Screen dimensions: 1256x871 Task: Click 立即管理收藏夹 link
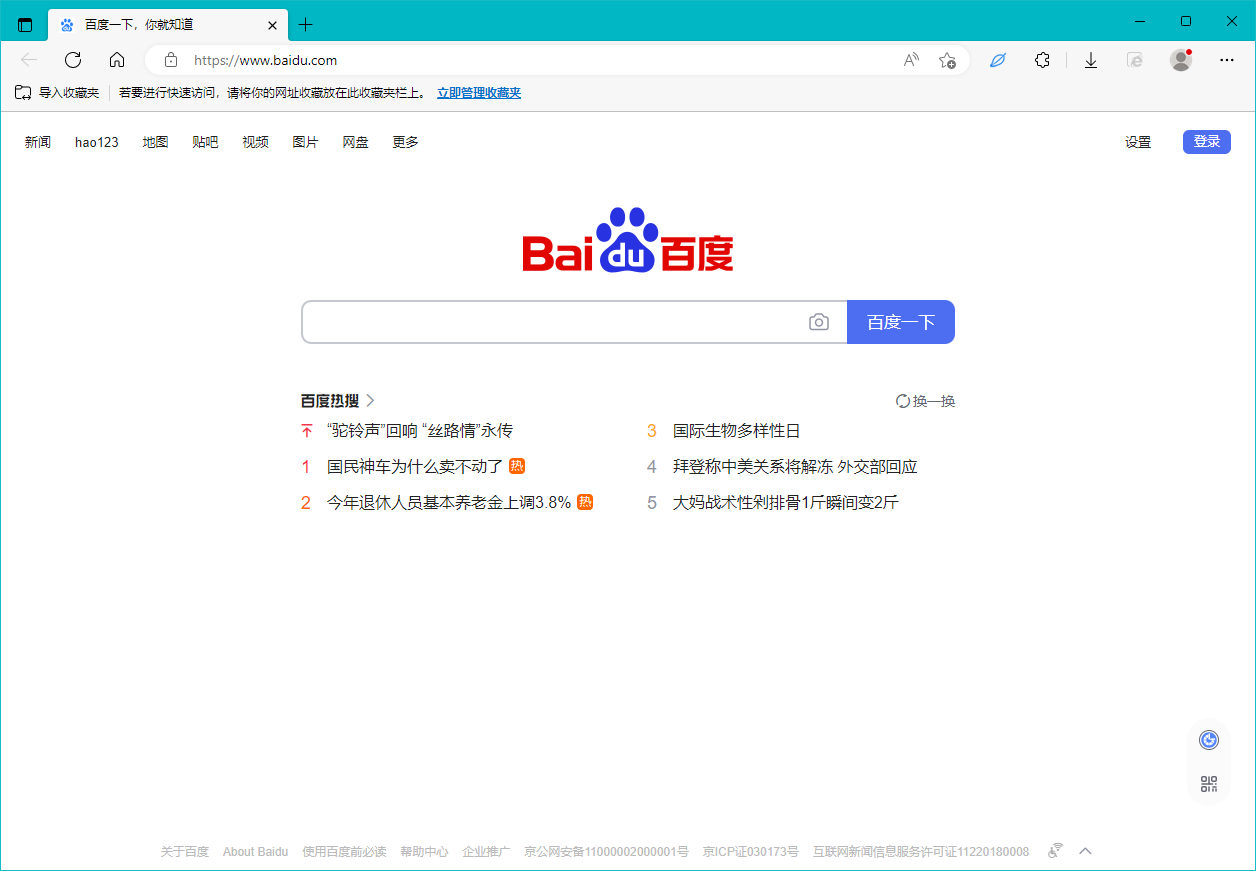479,92
